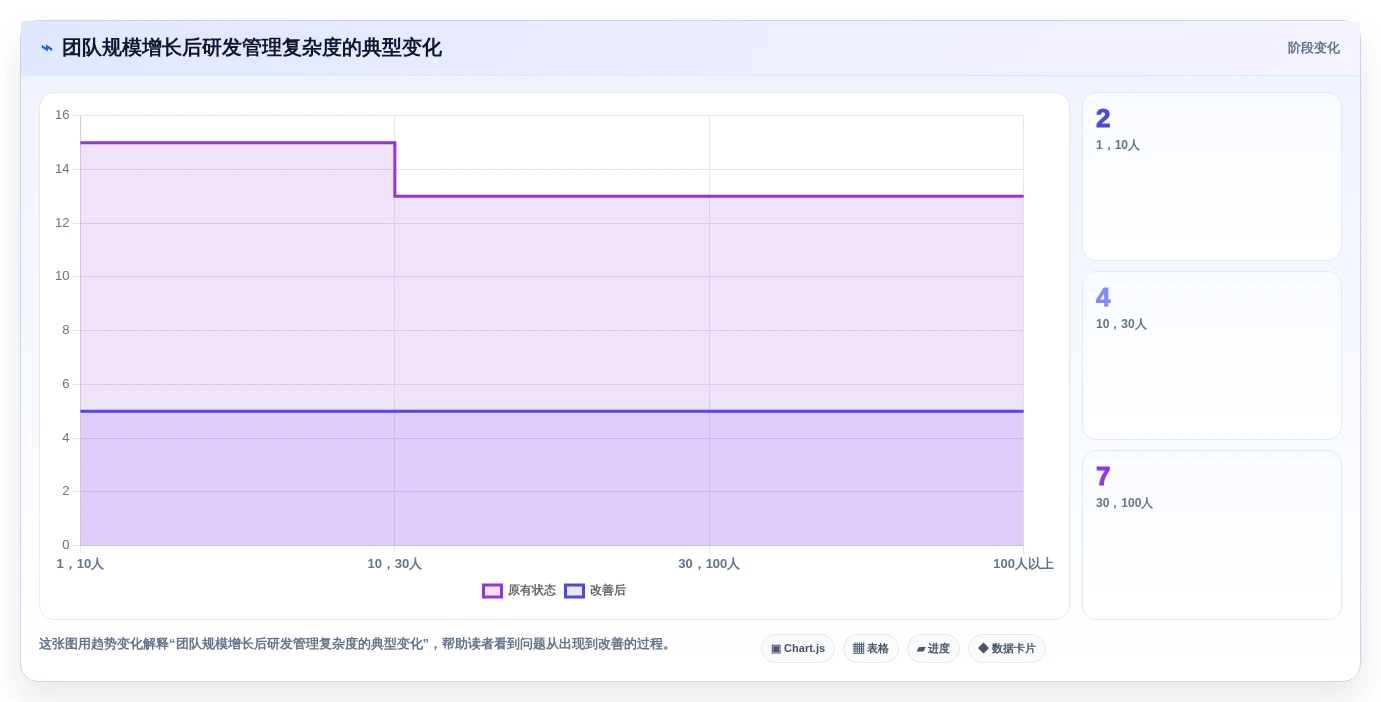Open the data card showing 4

pyautogui.click(x=1212, y=356)
